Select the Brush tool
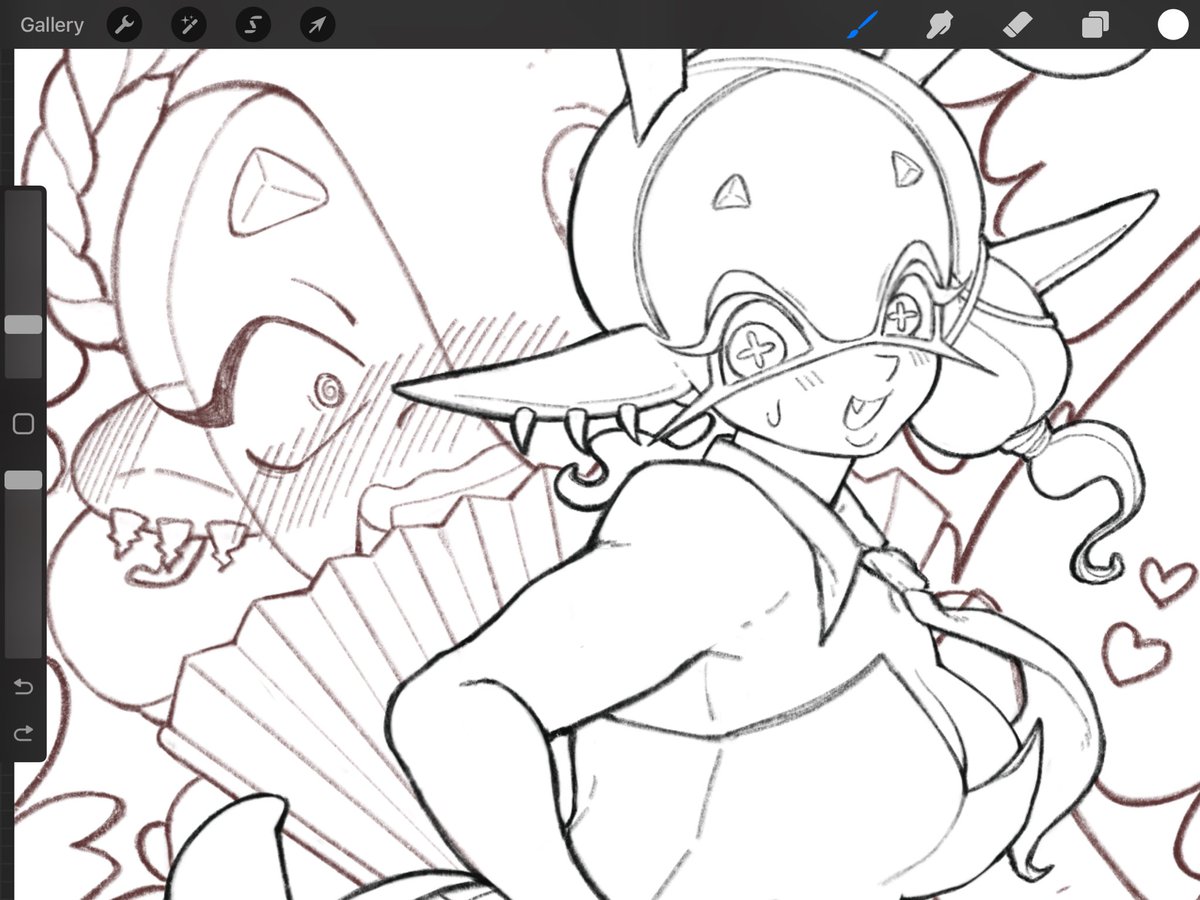This screenshot has height=900, width=1200. 862,25
